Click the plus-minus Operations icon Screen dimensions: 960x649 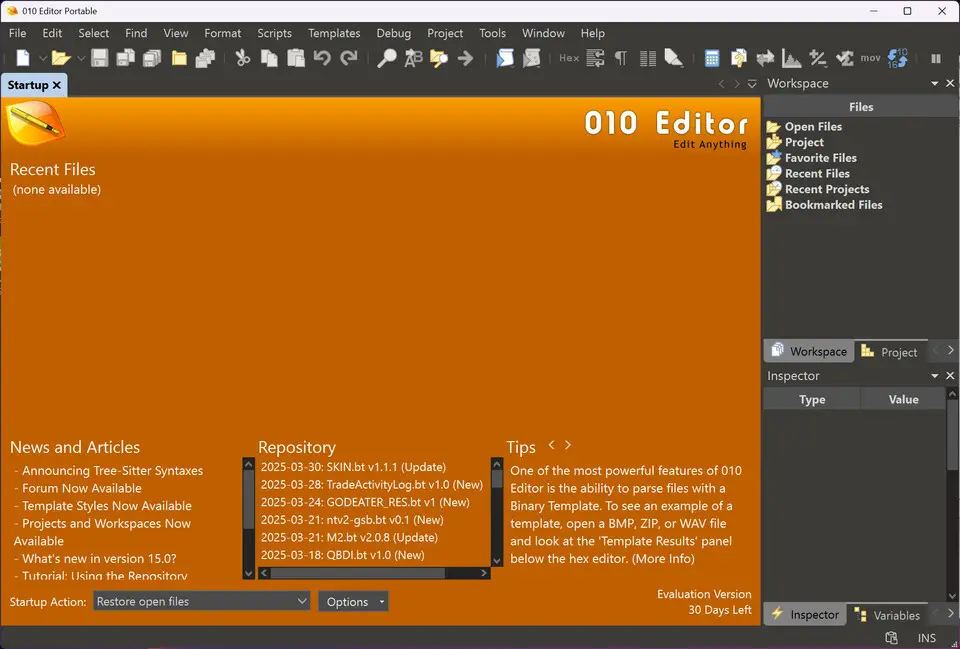point(818,58)
